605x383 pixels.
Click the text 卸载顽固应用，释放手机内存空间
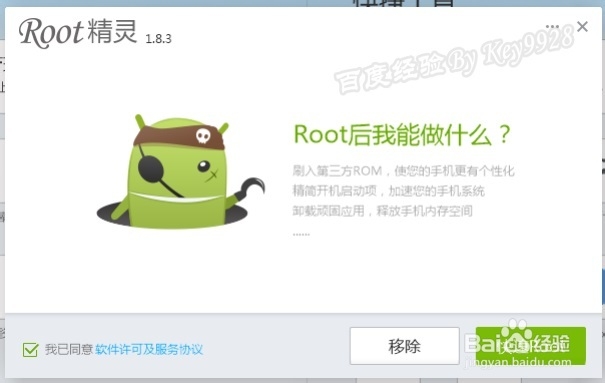382,211
